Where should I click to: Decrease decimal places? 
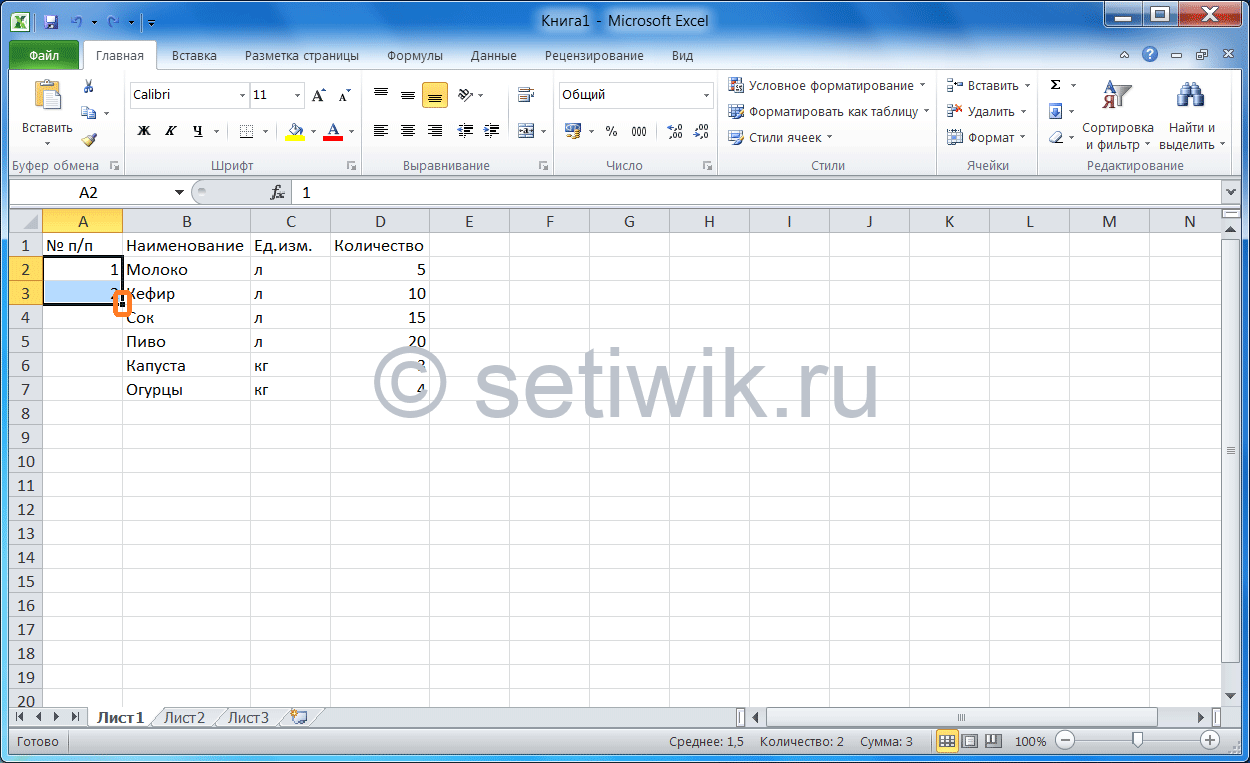coord(700,131)
